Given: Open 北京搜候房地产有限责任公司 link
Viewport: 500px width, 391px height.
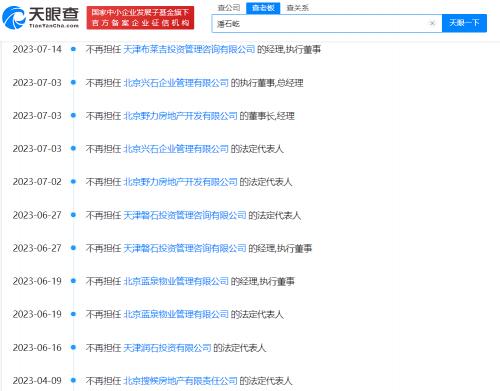Looking at the screenshot, I should (x=180, y=381).
